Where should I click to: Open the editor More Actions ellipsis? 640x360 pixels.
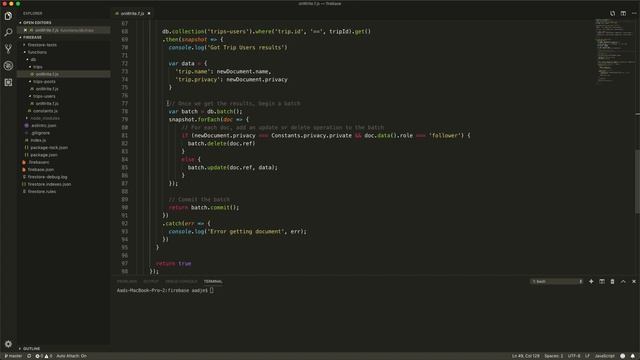(x=634, y=13)
